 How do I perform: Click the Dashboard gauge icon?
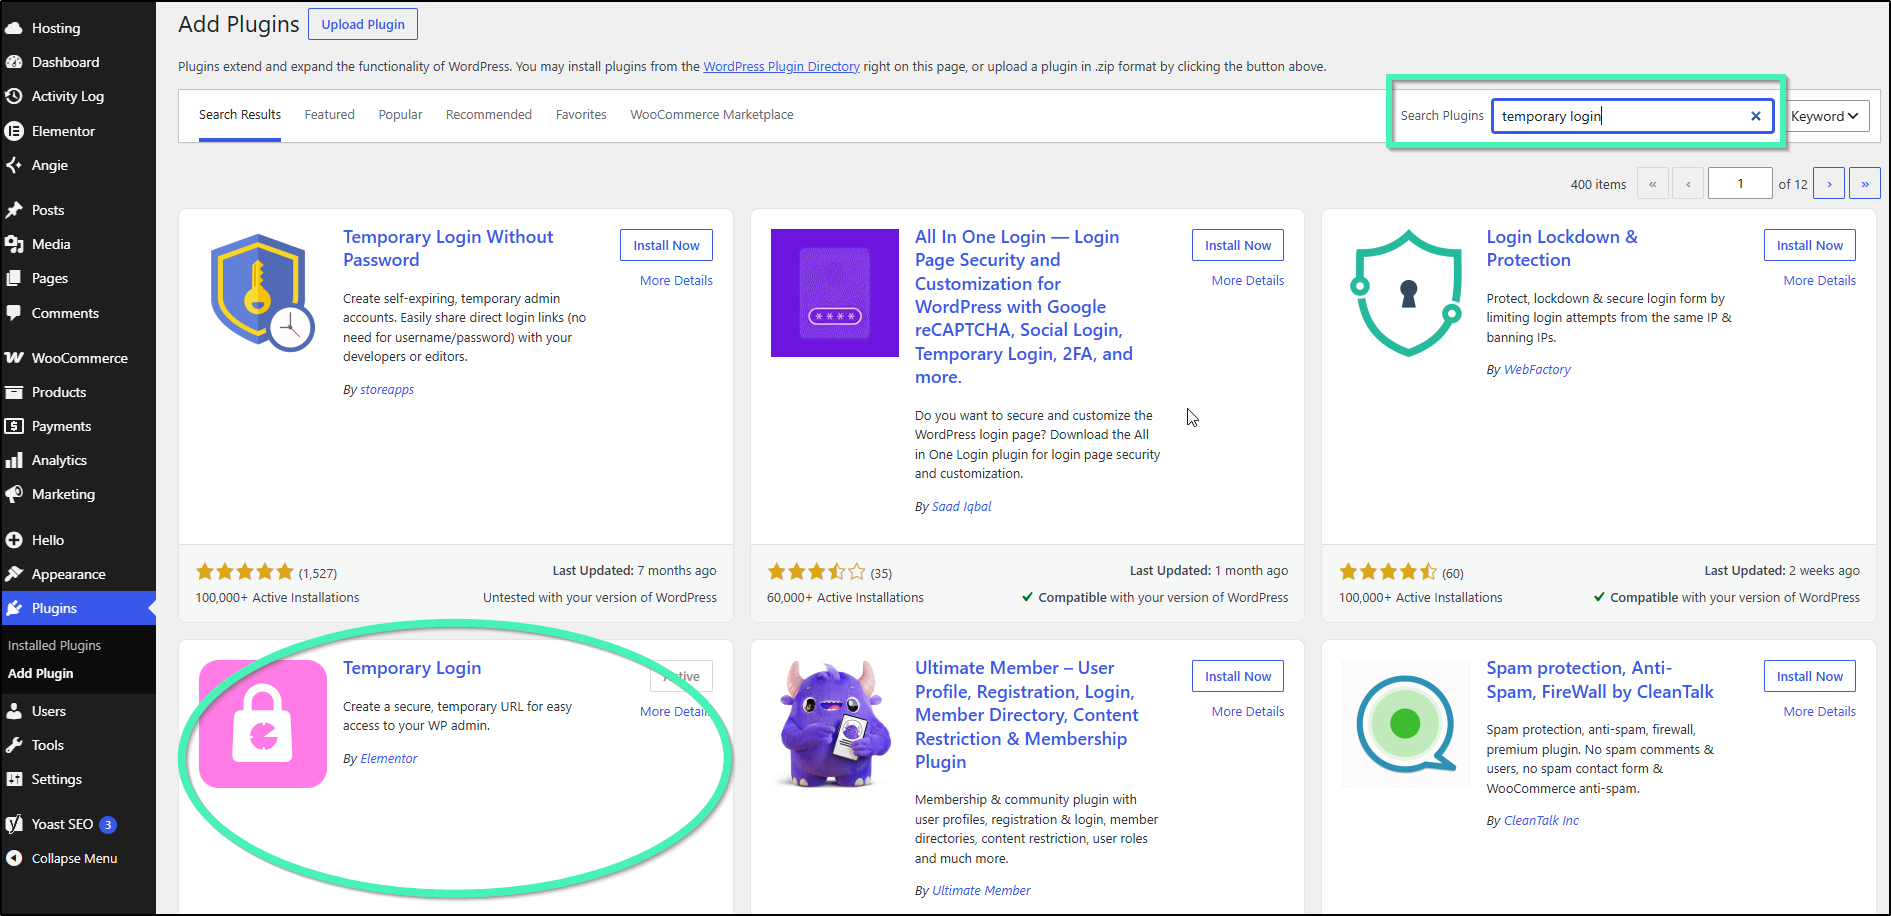pyautogui.click(x=14, y=62)
